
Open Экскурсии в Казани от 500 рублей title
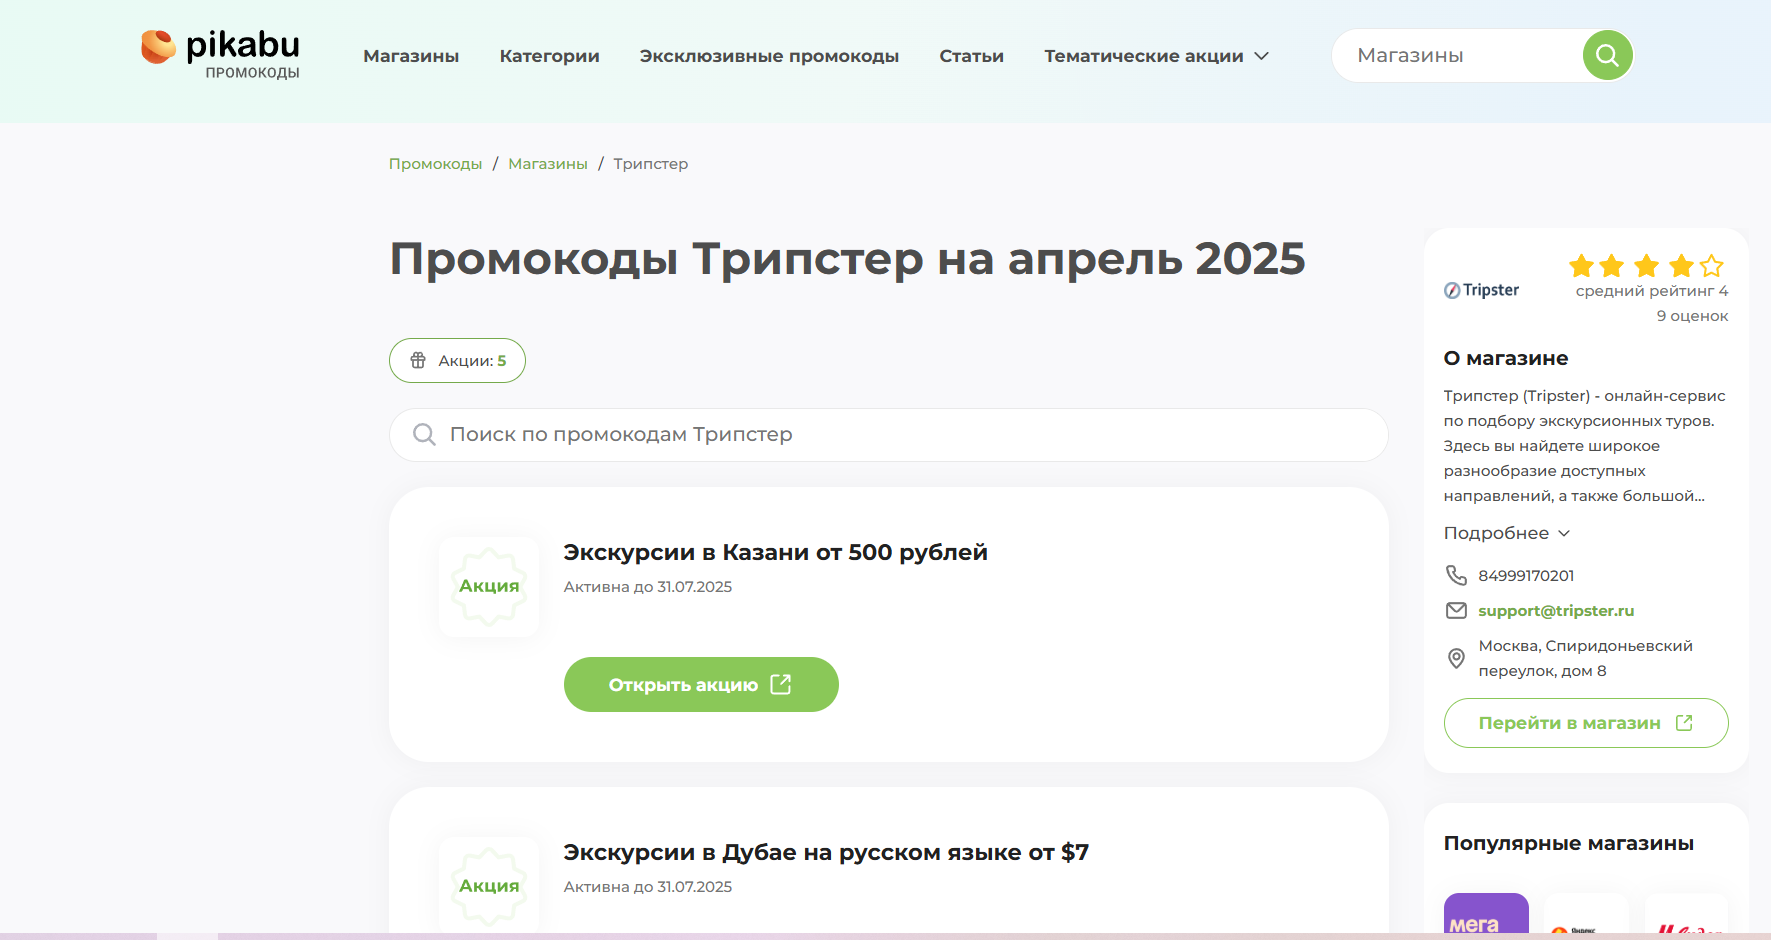[x=775, y=552]
